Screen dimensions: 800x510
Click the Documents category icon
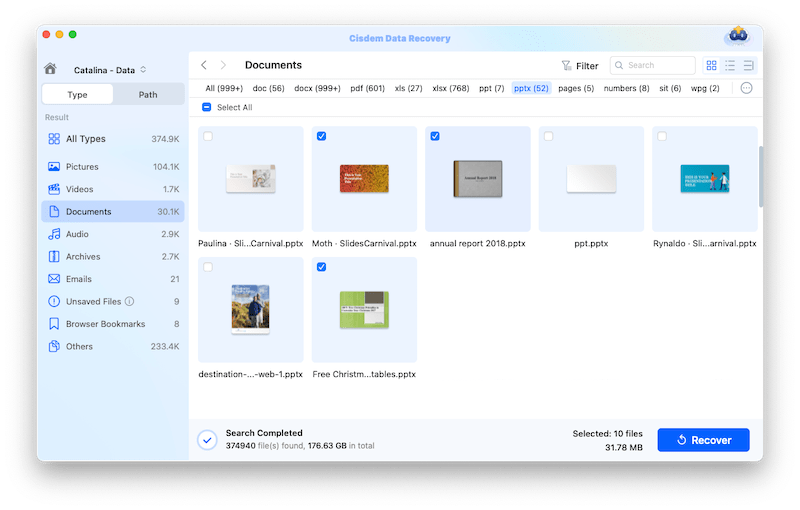pyautogui.click(x=54, y=212)
